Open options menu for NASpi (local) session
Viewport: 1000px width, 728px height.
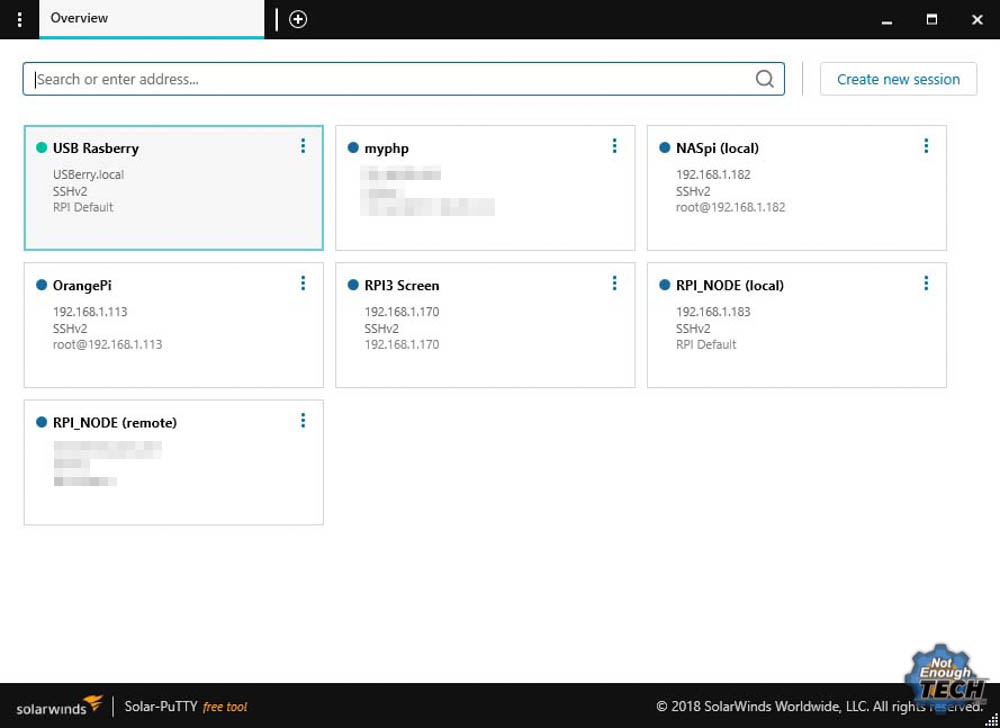coord(926,146)
